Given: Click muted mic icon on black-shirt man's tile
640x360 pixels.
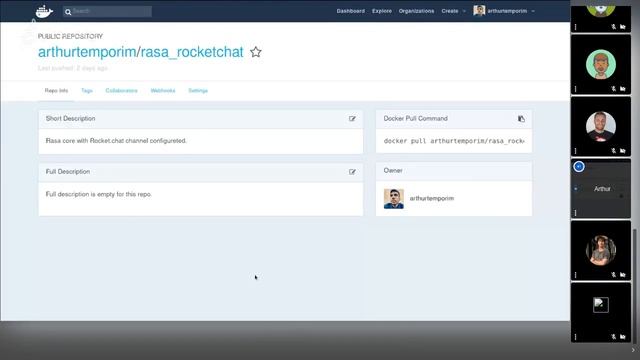Looking at the screenshot, I should (x=613, y=151).
